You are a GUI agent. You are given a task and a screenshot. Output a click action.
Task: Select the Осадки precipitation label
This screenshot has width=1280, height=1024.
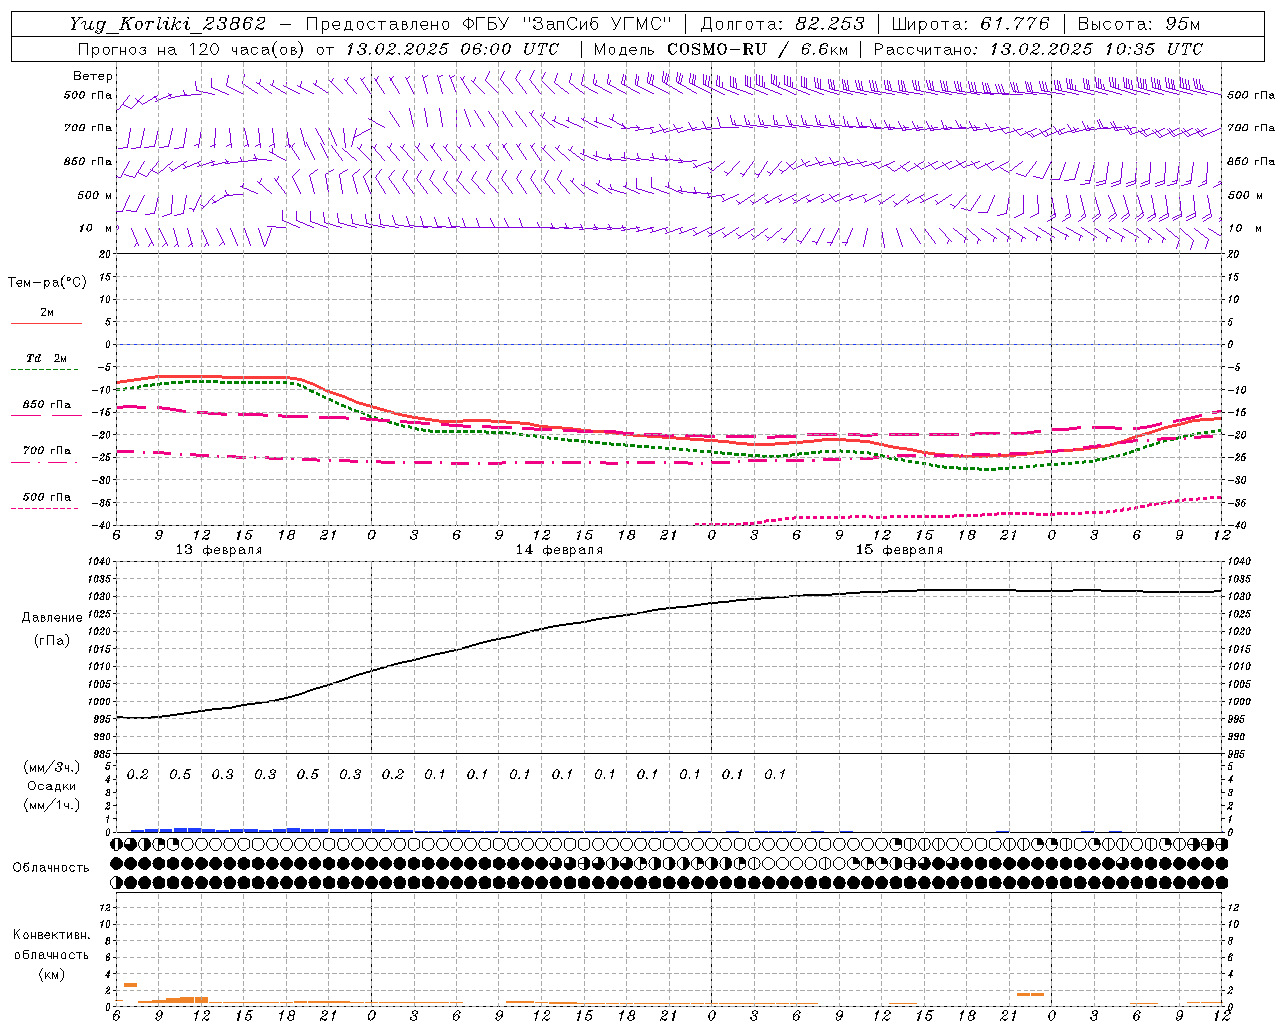(x=52, y=786)
